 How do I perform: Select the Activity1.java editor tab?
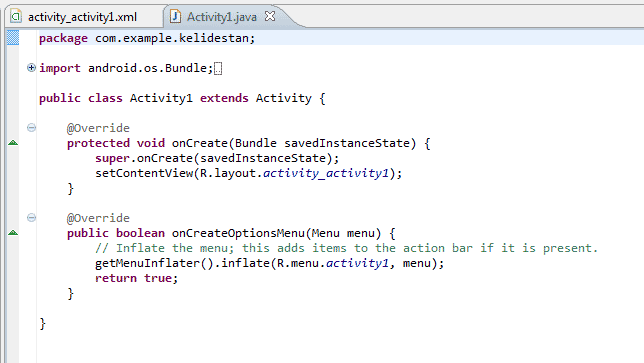[x=222, y=17]
